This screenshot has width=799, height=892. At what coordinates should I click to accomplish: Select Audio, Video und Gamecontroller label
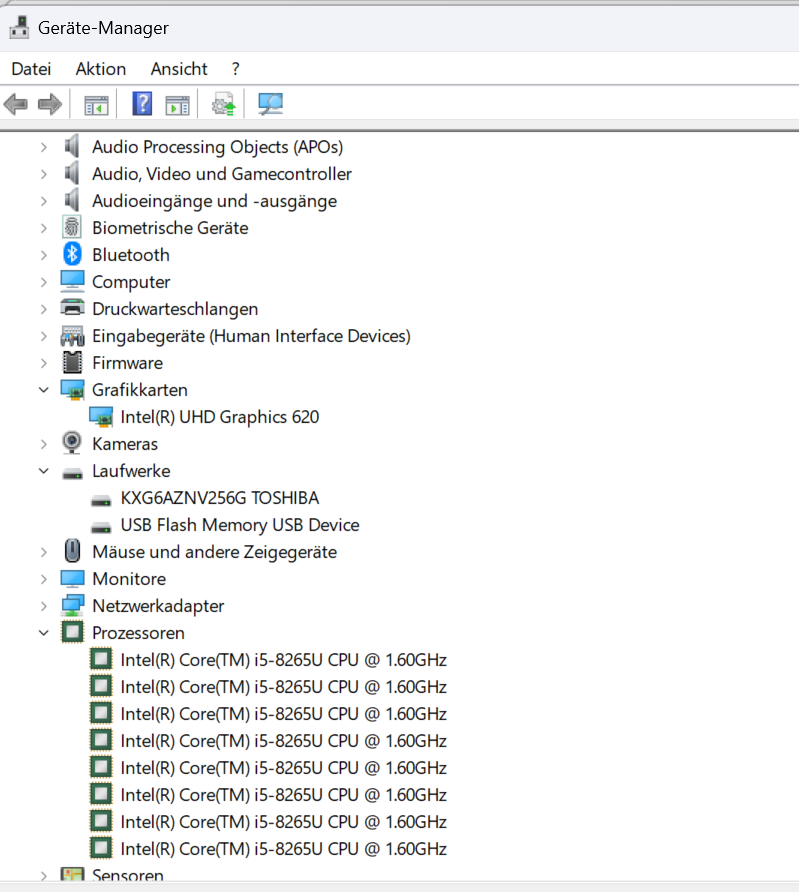pyautogui.click(x=222, y=174)
